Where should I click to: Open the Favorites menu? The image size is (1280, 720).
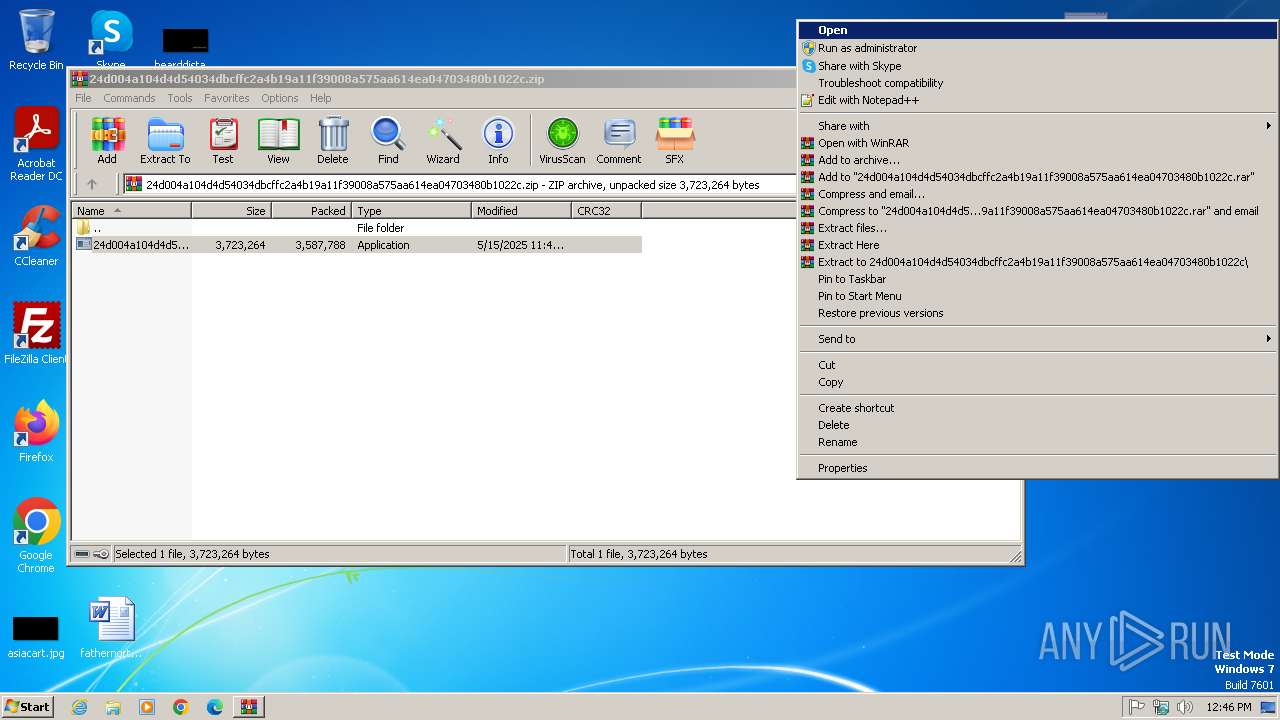227,98
